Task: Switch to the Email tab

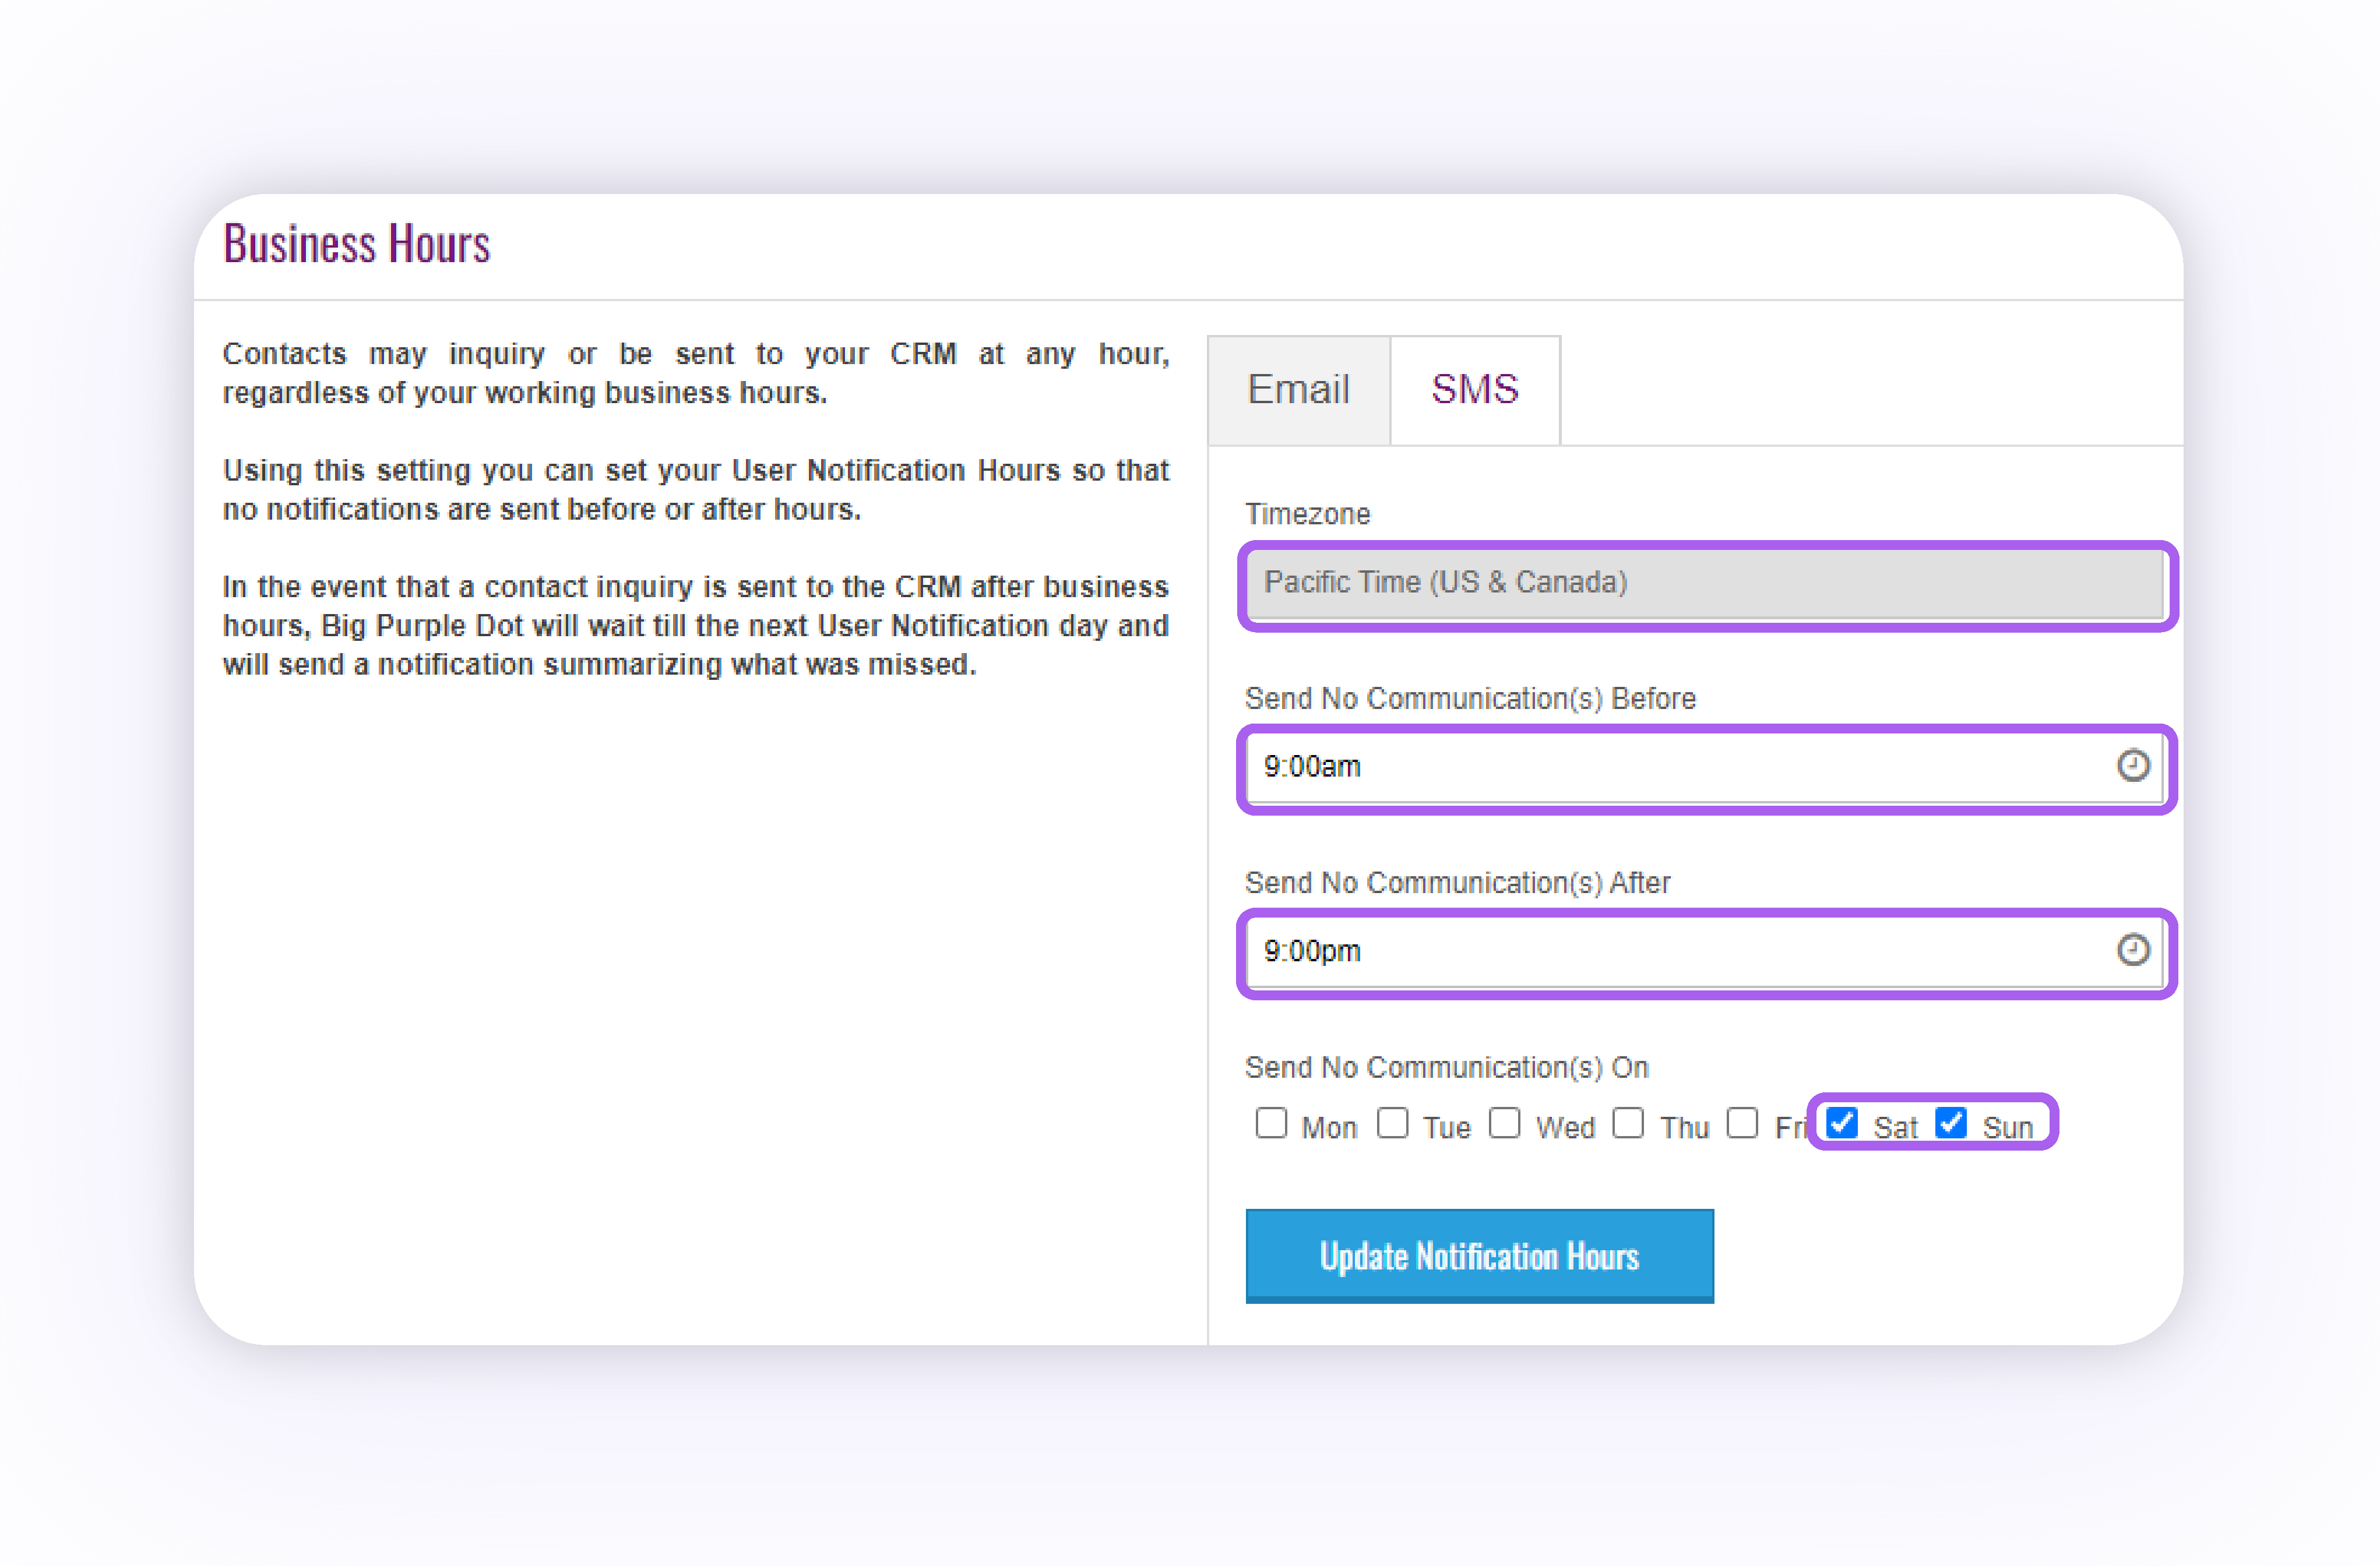Action: pos(1298,389)
